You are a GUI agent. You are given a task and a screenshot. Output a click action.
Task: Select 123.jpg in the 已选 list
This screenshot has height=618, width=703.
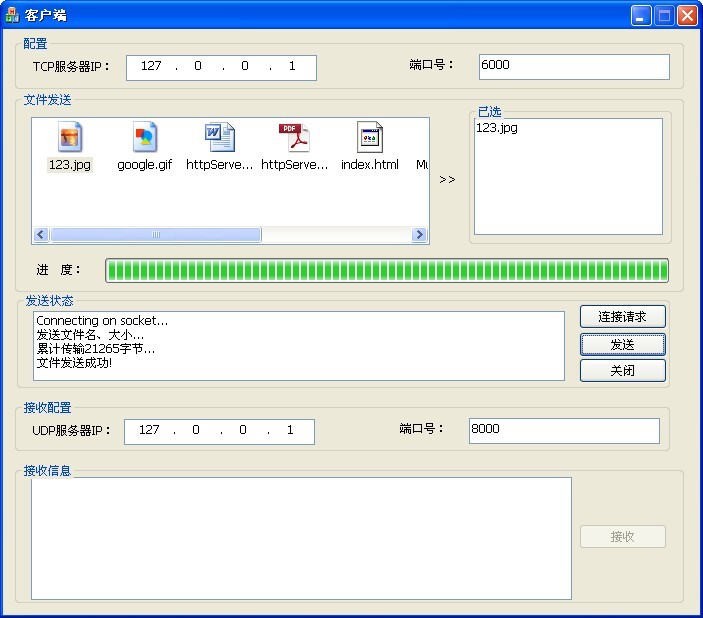497,128
